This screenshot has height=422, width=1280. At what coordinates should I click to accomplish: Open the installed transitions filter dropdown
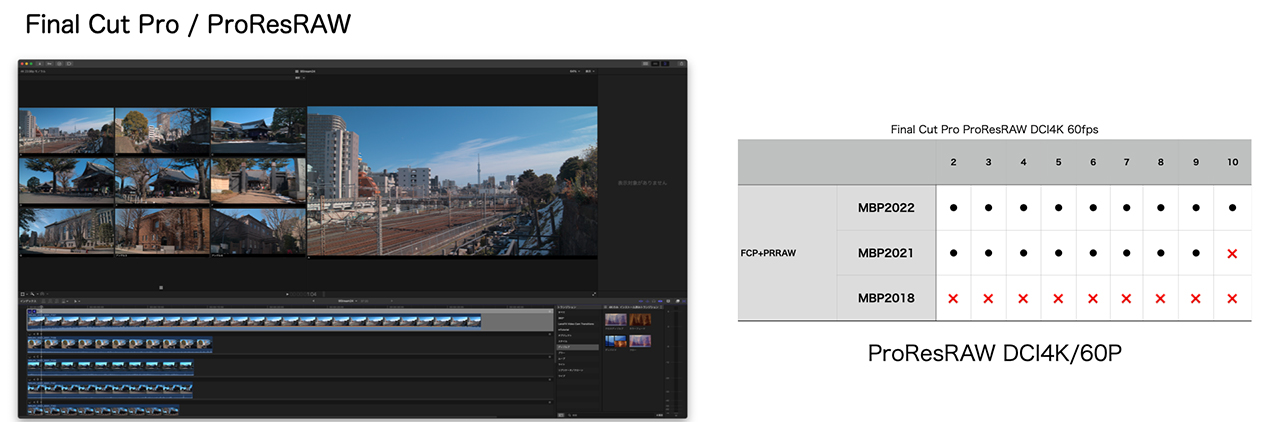coord(634,307)
